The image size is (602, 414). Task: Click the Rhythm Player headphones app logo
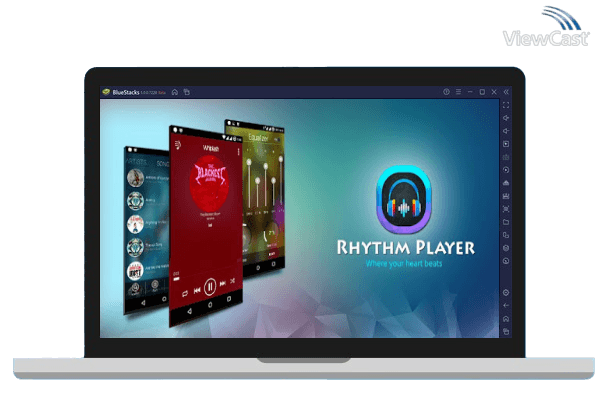(x=404, y=199)
